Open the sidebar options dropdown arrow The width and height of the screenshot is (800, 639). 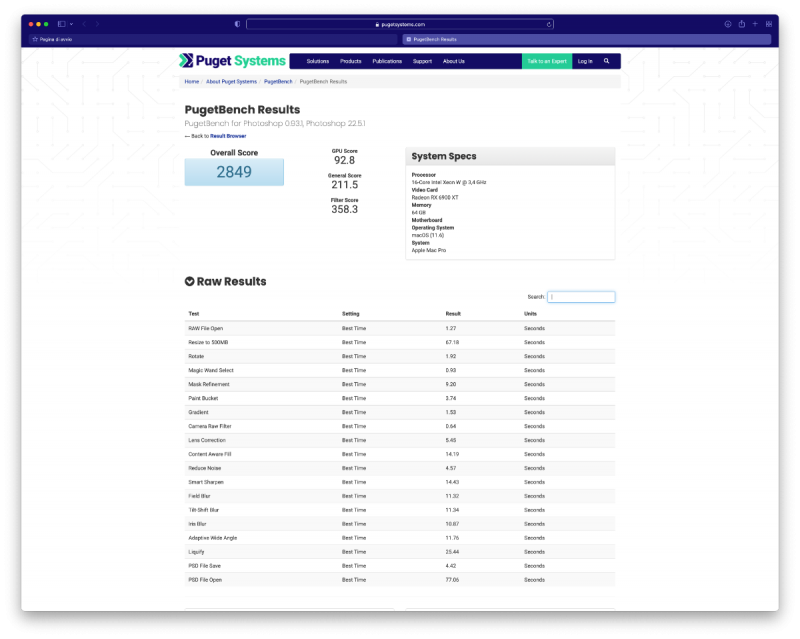tap(71, 24)
